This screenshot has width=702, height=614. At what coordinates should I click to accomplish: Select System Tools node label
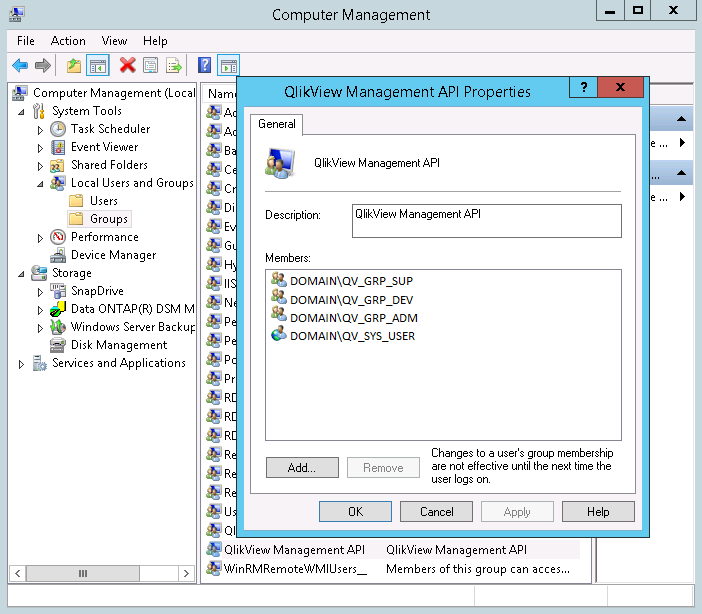click(87, 111)
